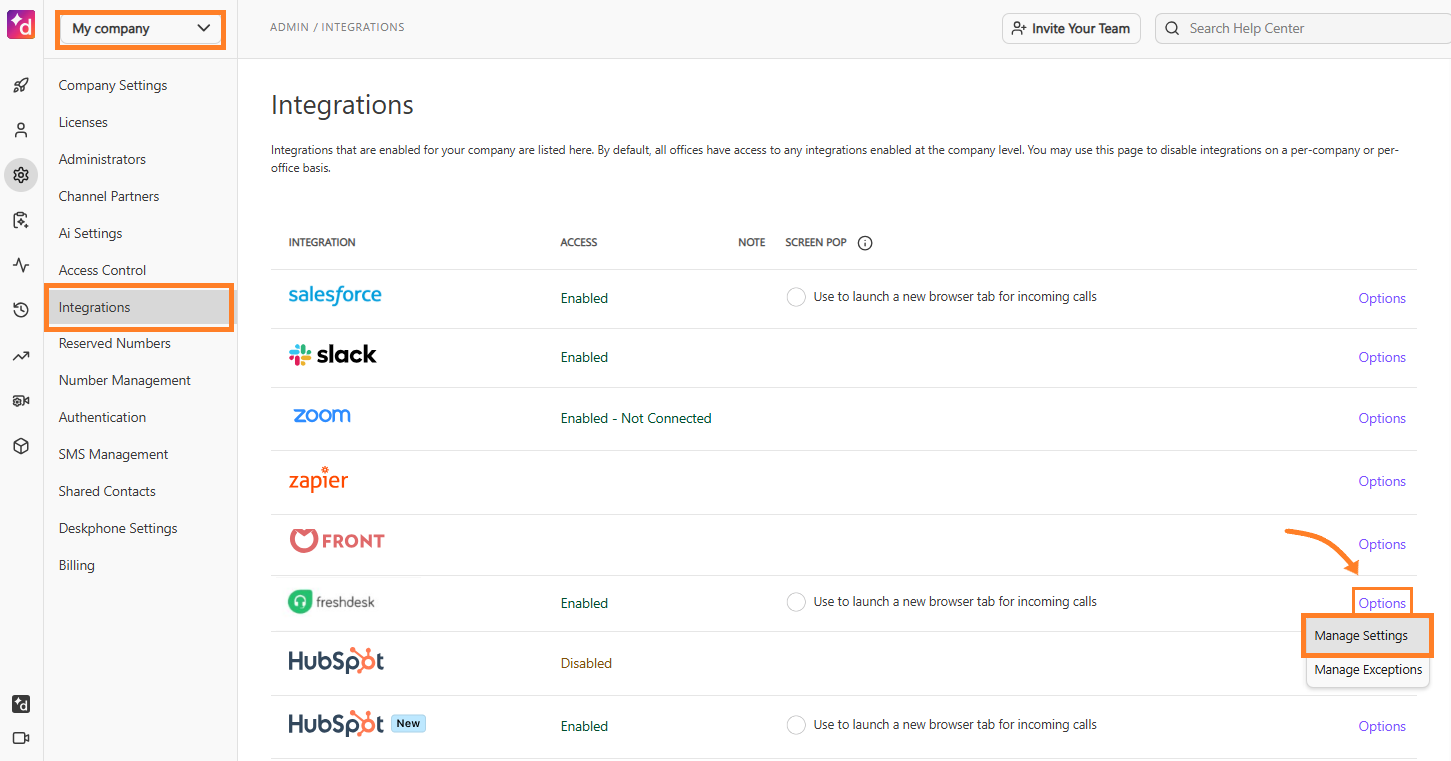Open Options for Salesforce
The image size is (1451, 761).
pos(1382,298)
